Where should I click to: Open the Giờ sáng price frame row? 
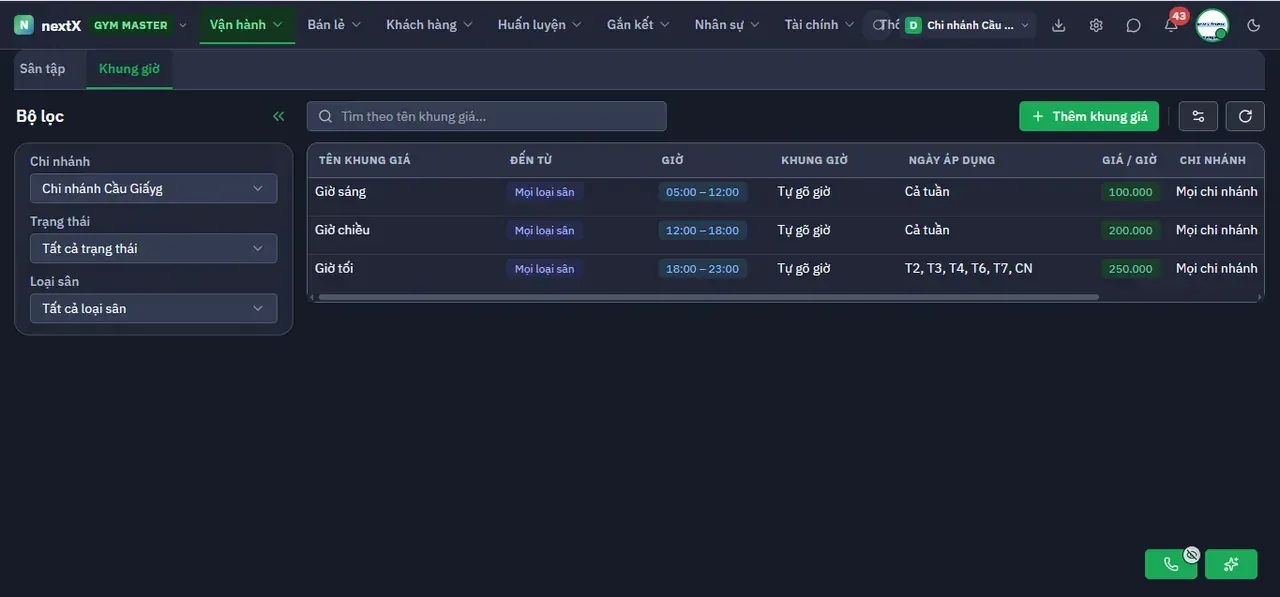785,192
